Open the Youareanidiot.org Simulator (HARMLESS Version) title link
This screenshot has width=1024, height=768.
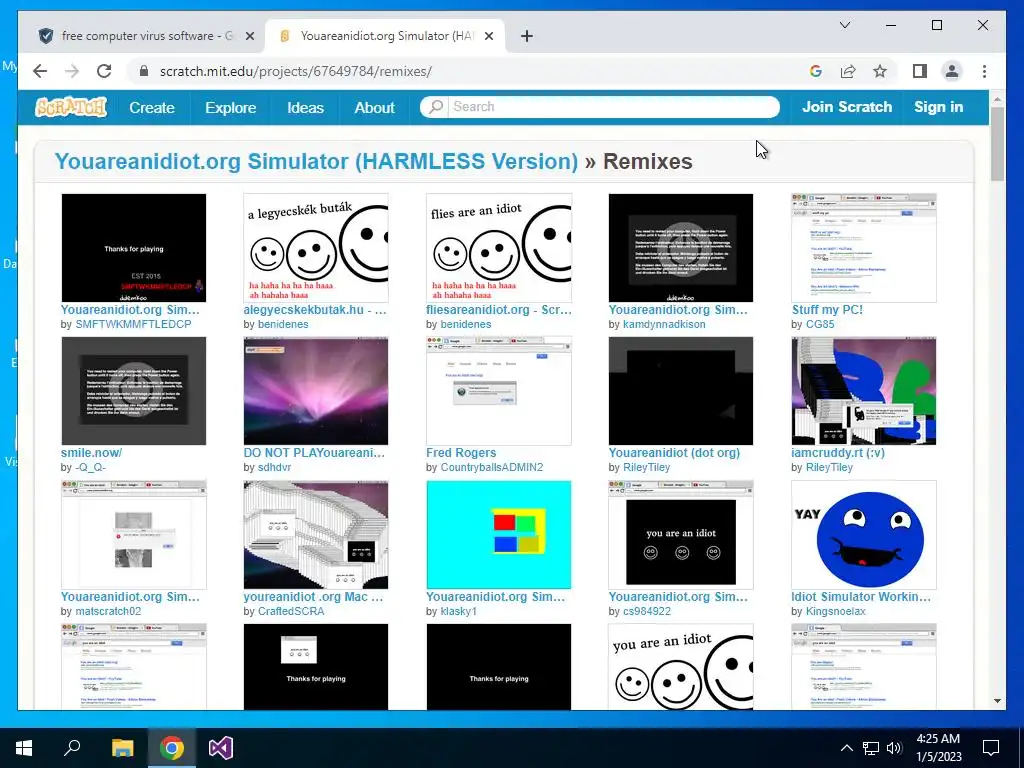point(316,161)
